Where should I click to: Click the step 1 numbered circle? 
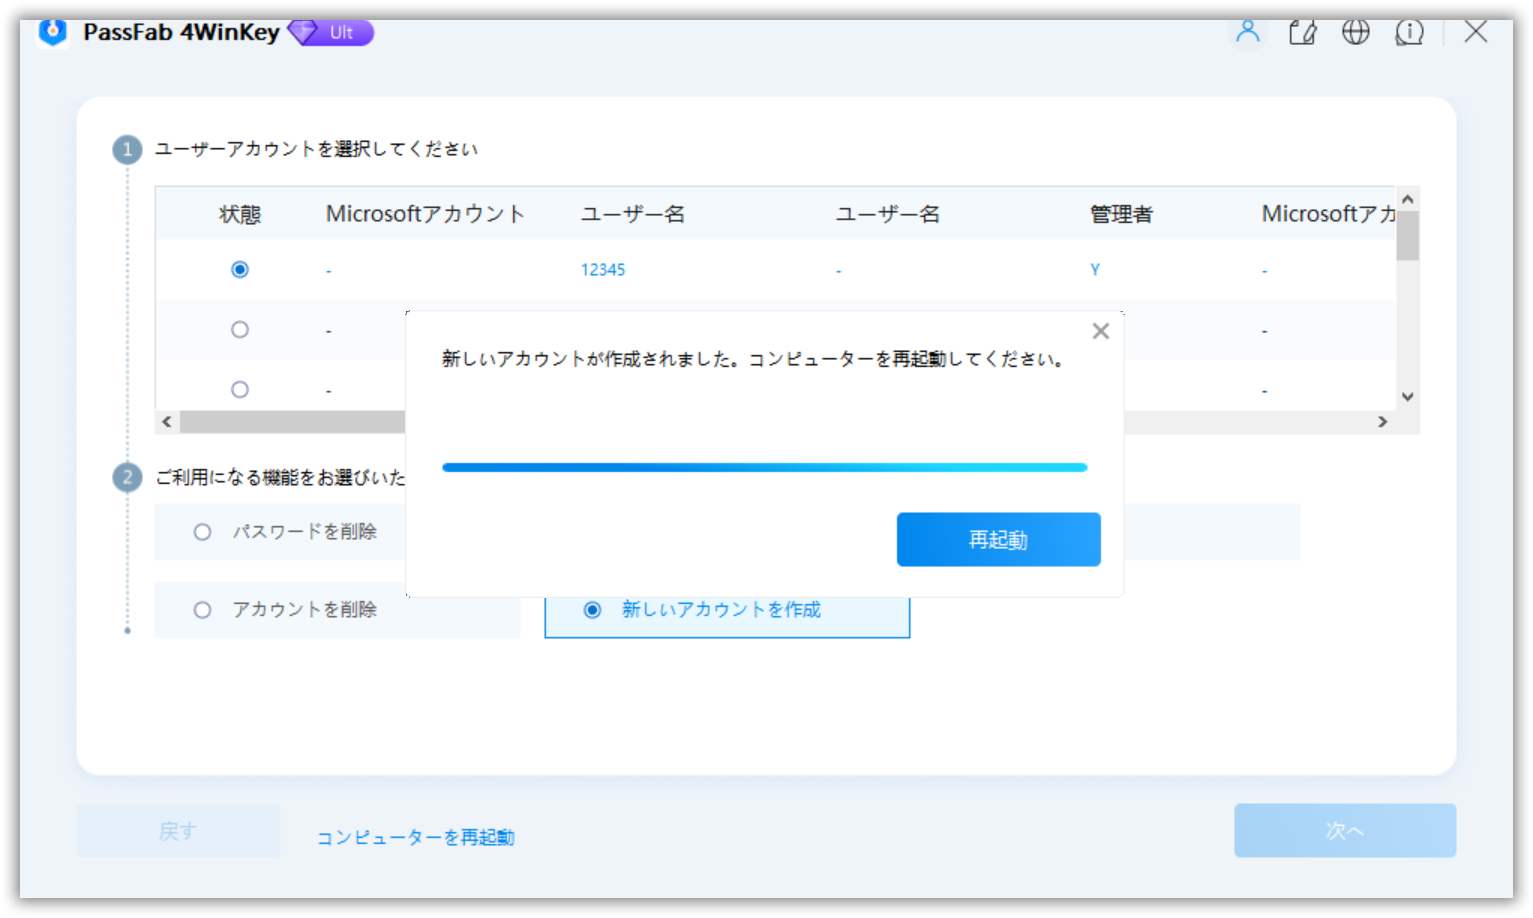point(127,148)
